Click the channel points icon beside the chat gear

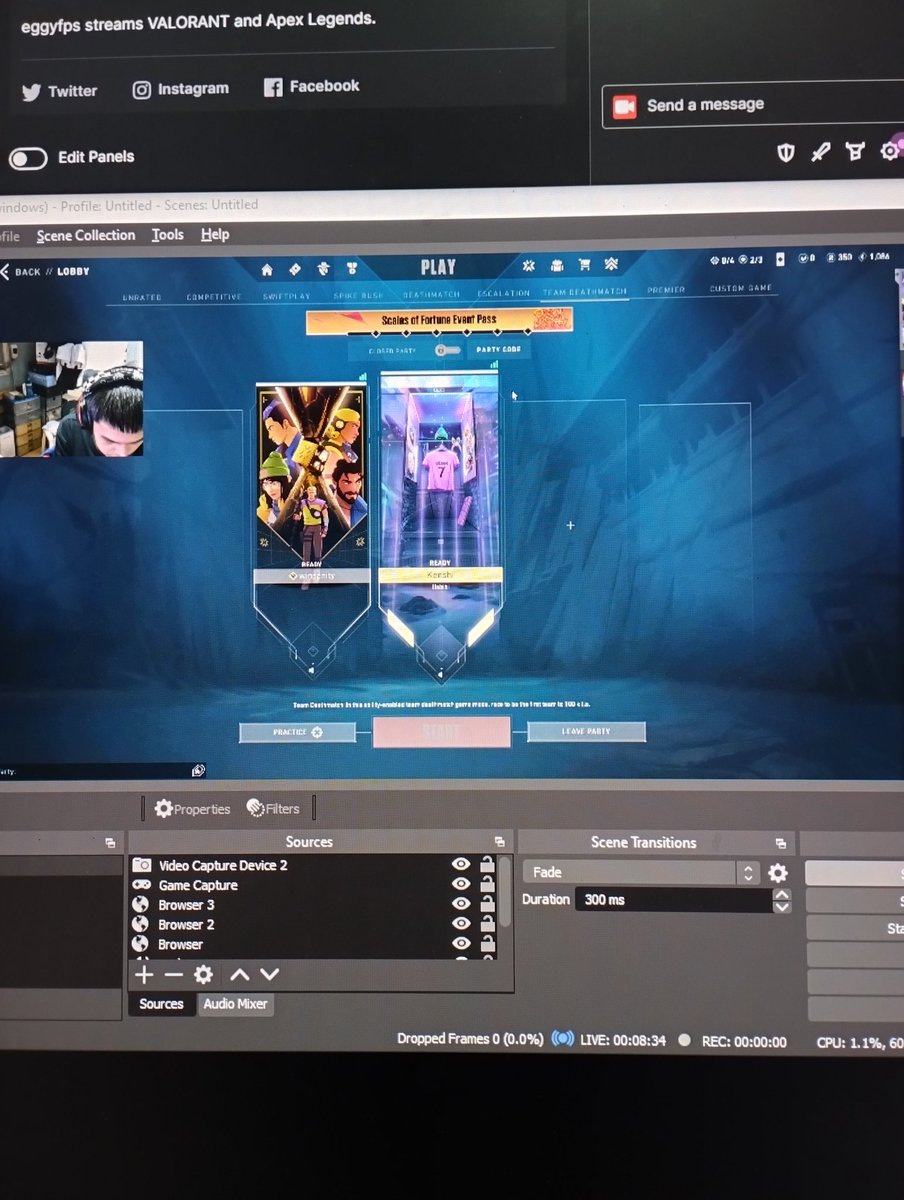[854, 152]
